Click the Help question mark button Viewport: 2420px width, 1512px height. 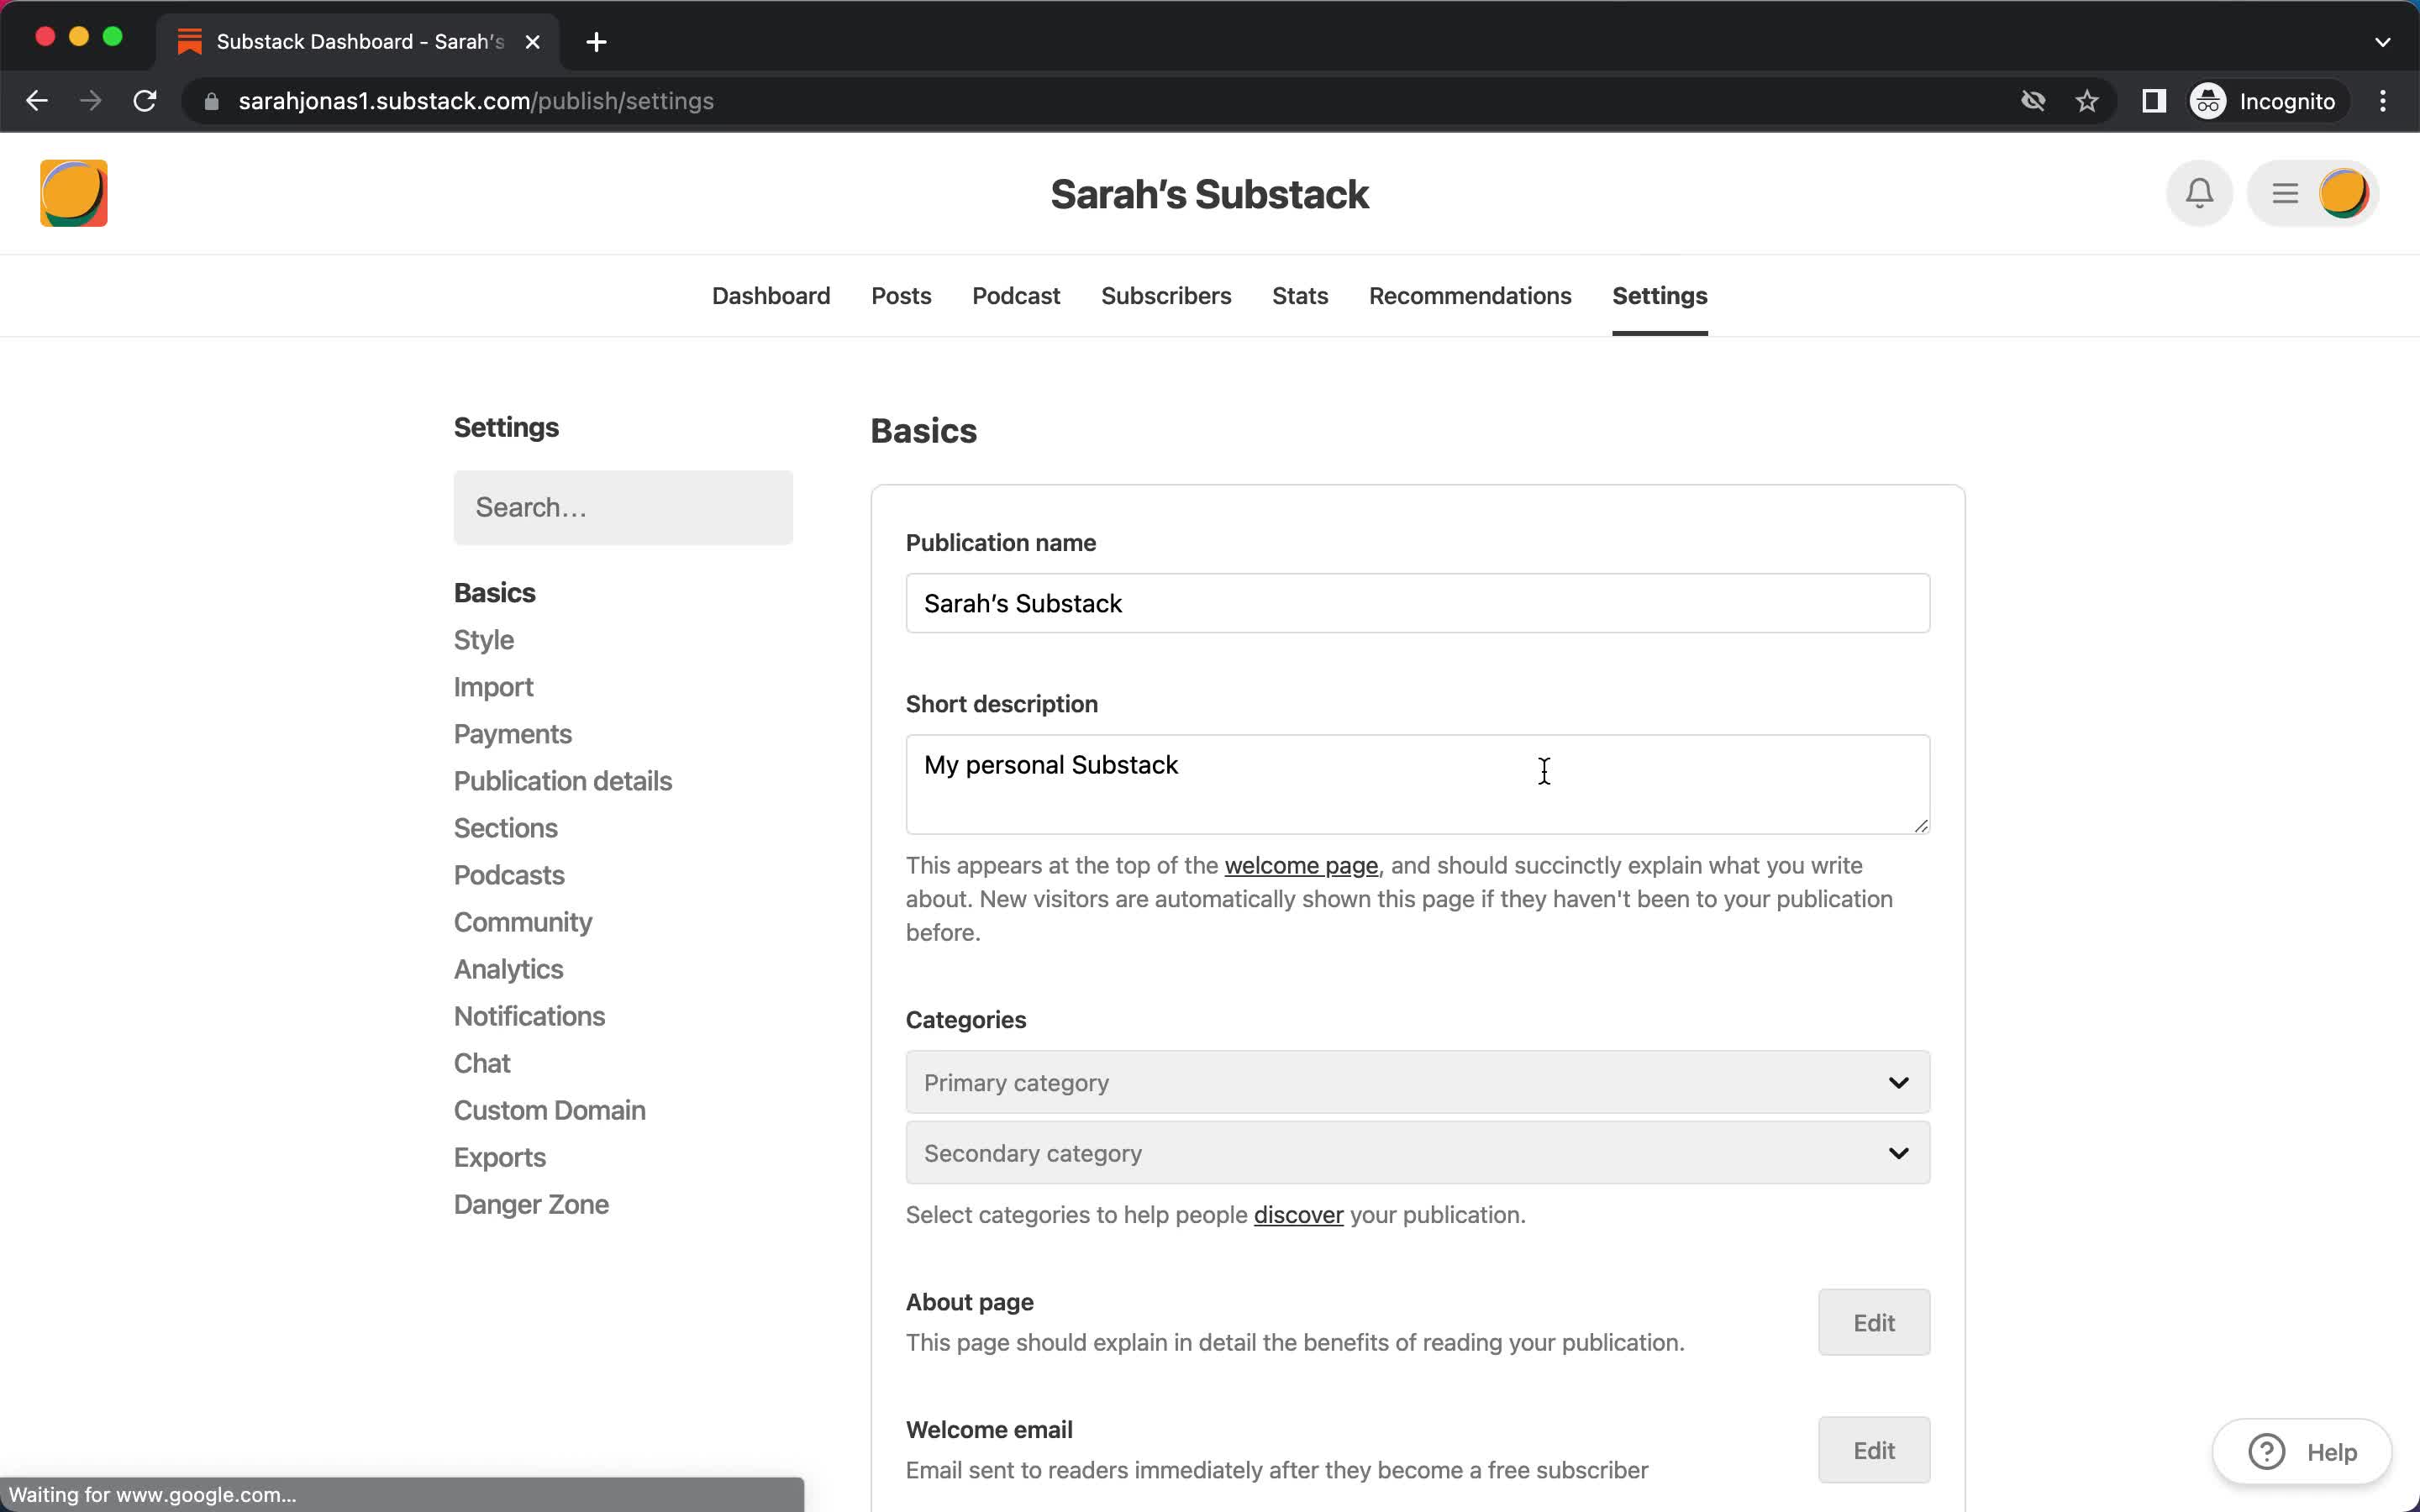pos(2302,1451)
